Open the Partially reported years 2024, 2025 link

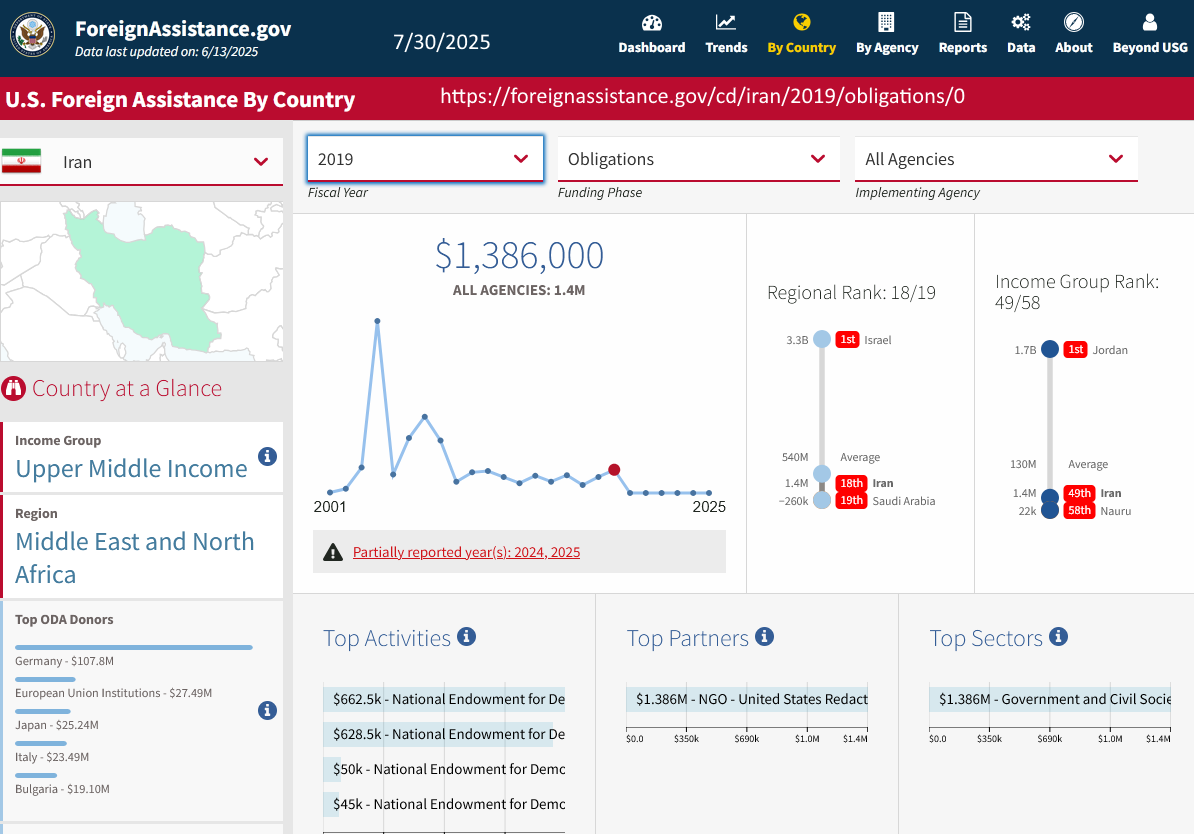(x=466, y=552)
